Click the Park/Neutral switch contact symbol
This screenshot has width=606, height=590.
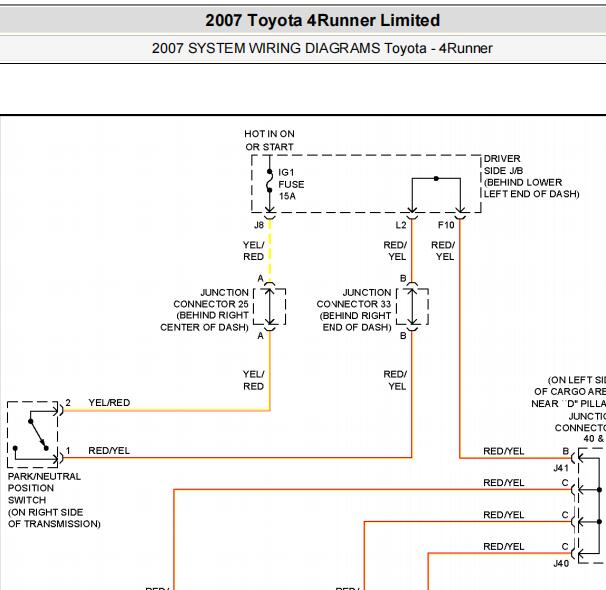[32, 434]
